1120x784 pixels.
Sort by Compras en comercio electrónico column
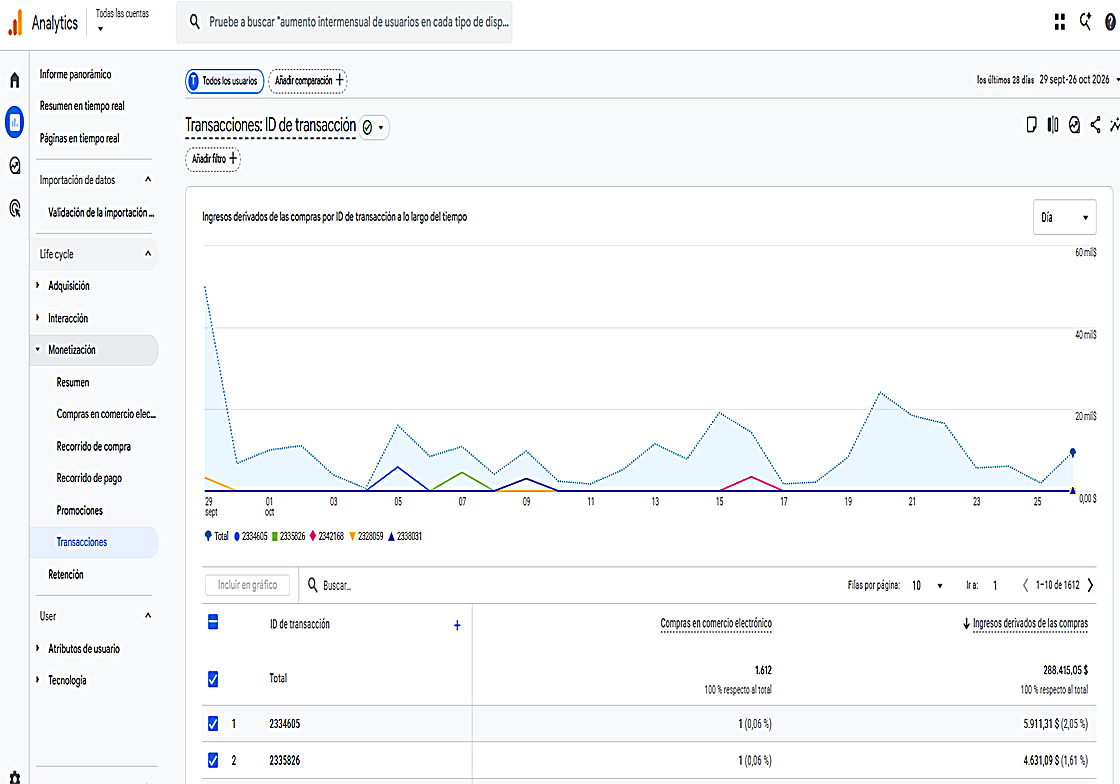click(716, 623)
